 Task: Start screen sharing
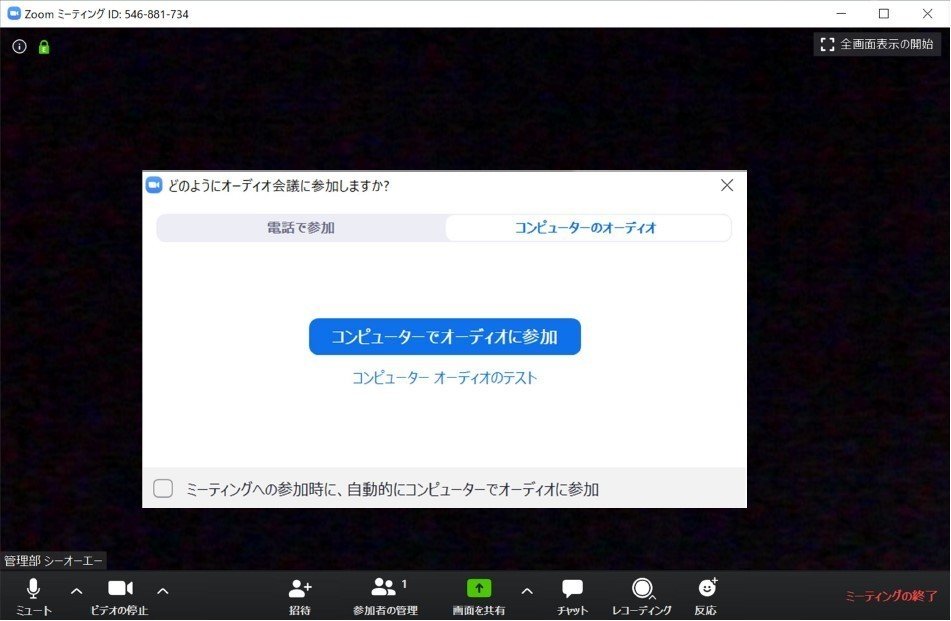[x=479, y=594]
